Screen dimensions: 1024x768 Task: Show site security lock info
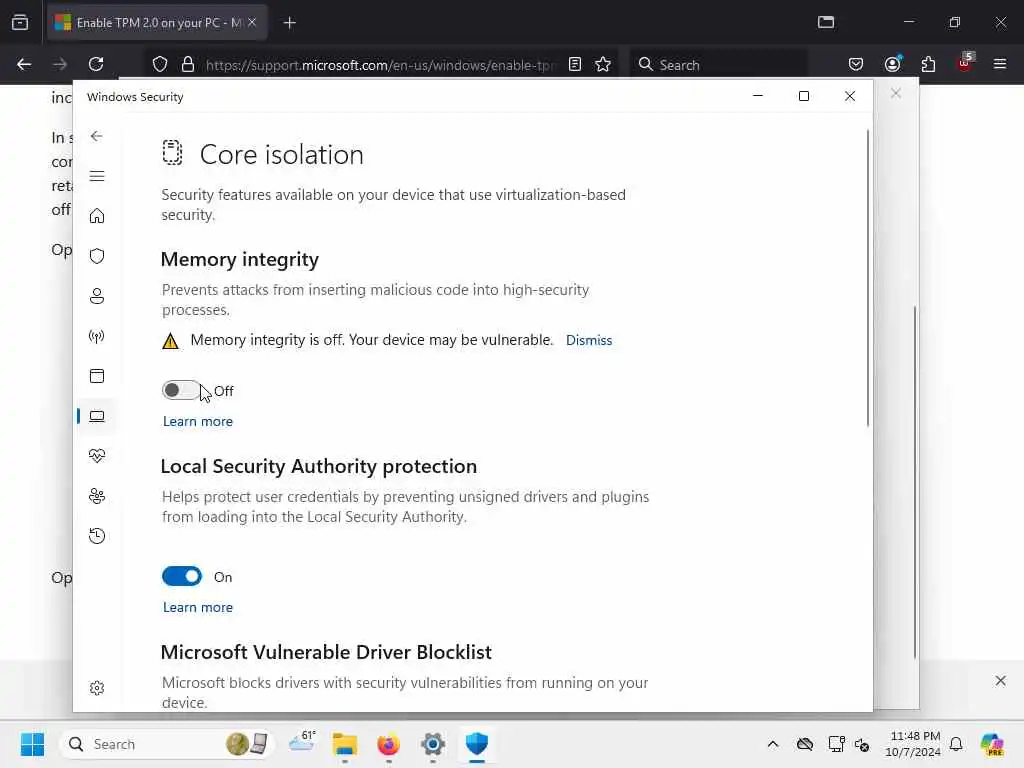188,64
